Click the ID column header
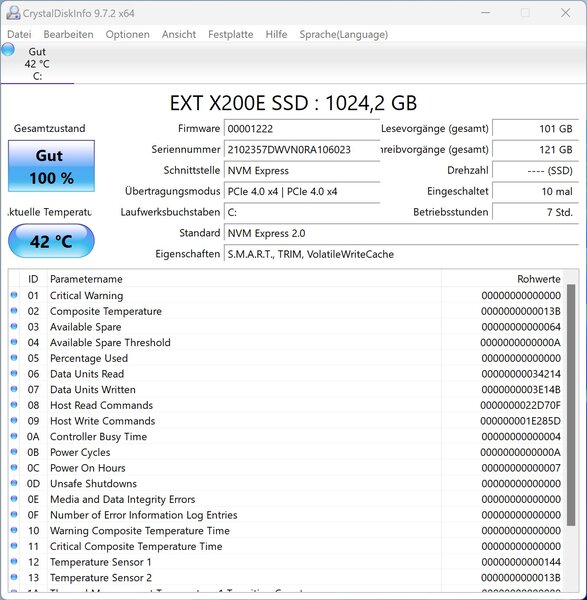Image resolution: width=587 pixels, height=600 pixels. point(33,279)
